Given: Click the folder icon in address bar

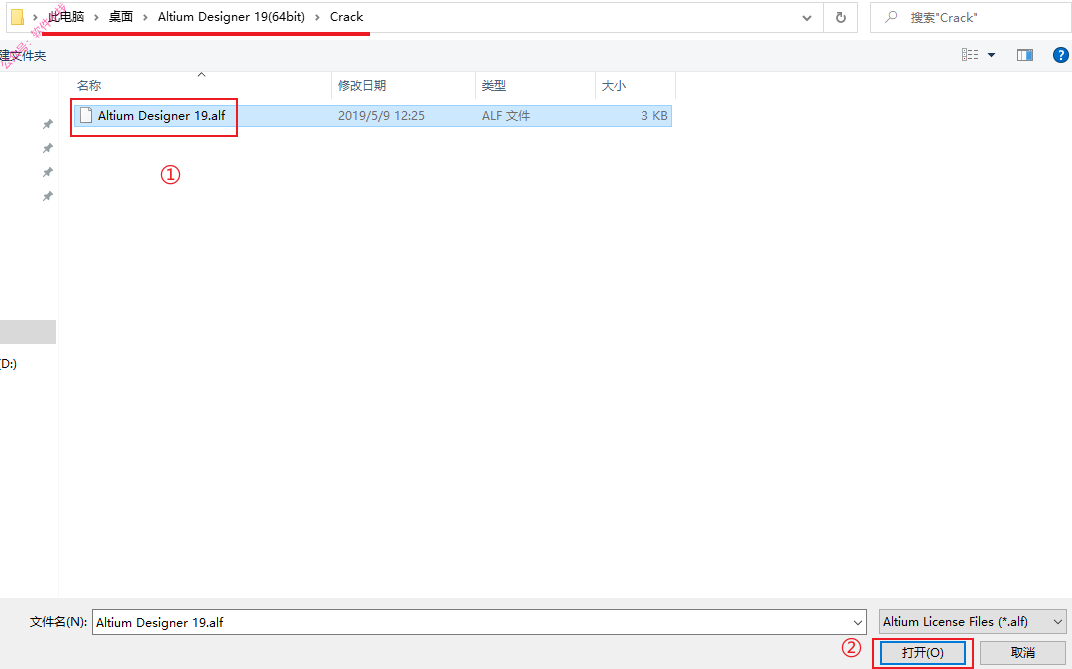Looking at the screenshot, I should tap(18, 17).
